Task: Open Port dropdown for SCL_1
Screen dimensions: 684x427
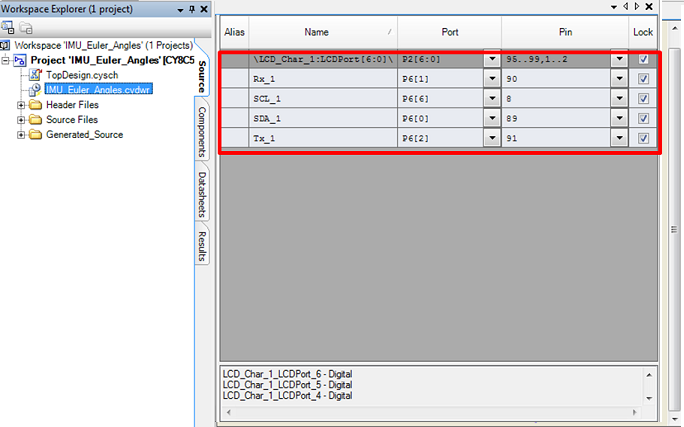Action: point(491,98)
